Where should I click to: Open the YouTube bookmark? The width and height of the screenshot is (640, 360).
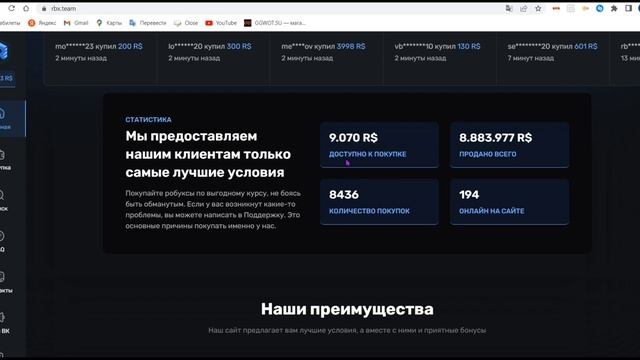pyautogui.click(x=221, y=23)
